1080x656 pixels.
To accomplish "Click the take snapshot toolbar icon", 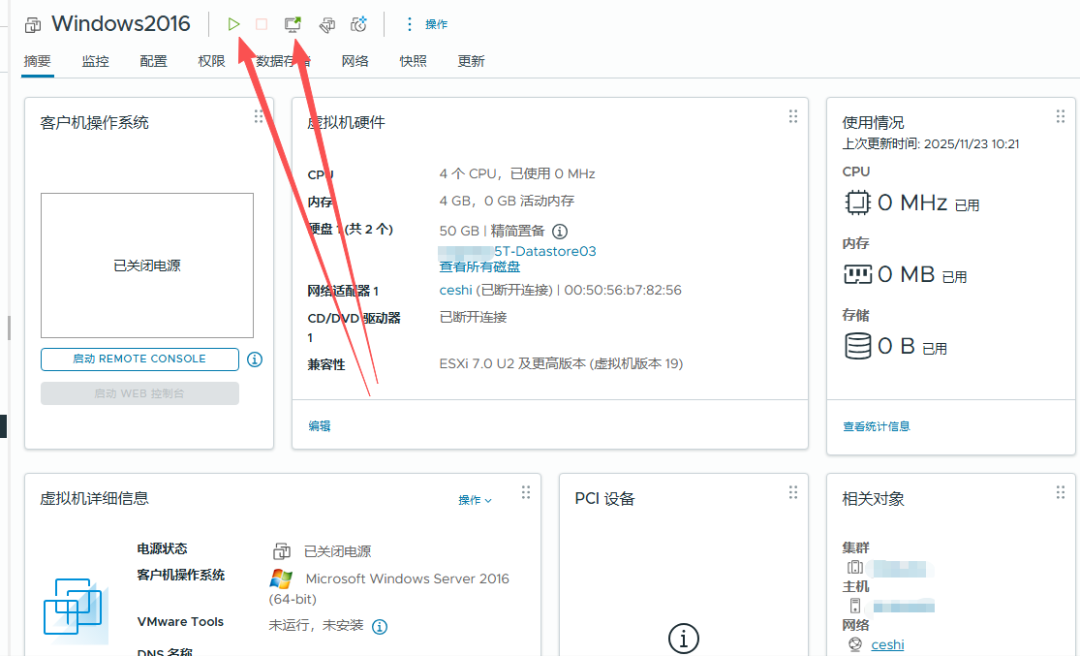I will pos(359,24).
